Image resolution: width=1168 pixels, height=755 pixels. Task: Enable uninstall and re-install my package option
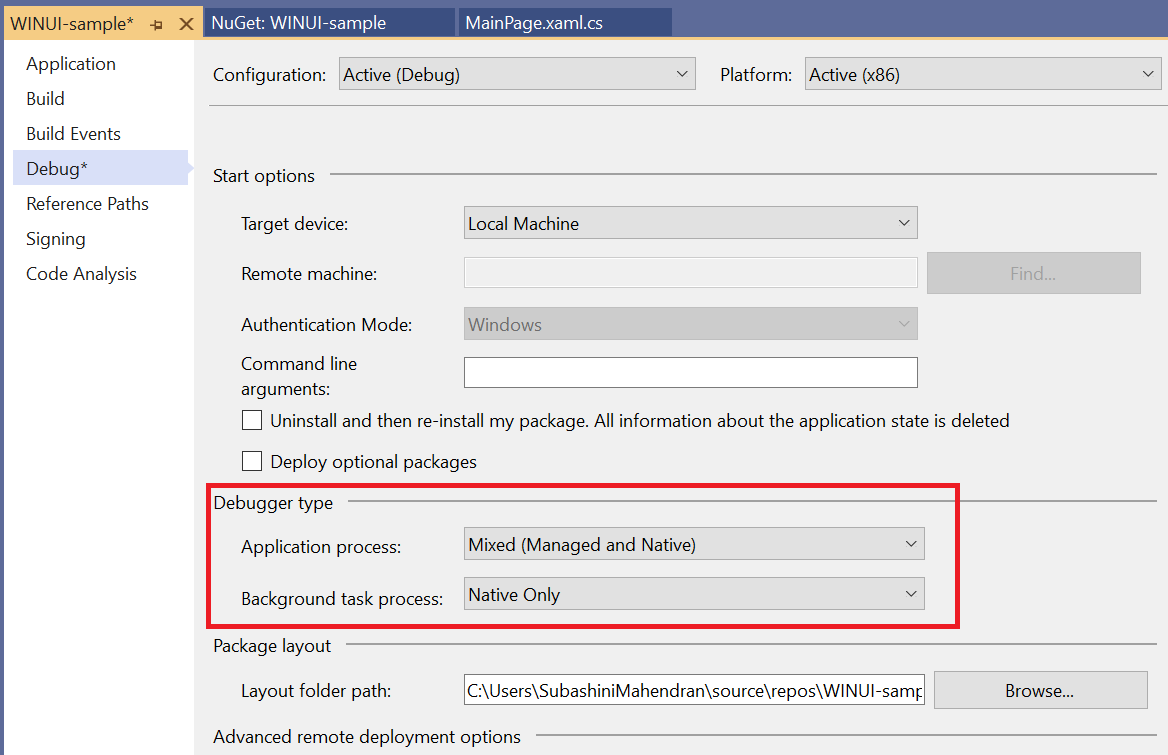point(251,420)
